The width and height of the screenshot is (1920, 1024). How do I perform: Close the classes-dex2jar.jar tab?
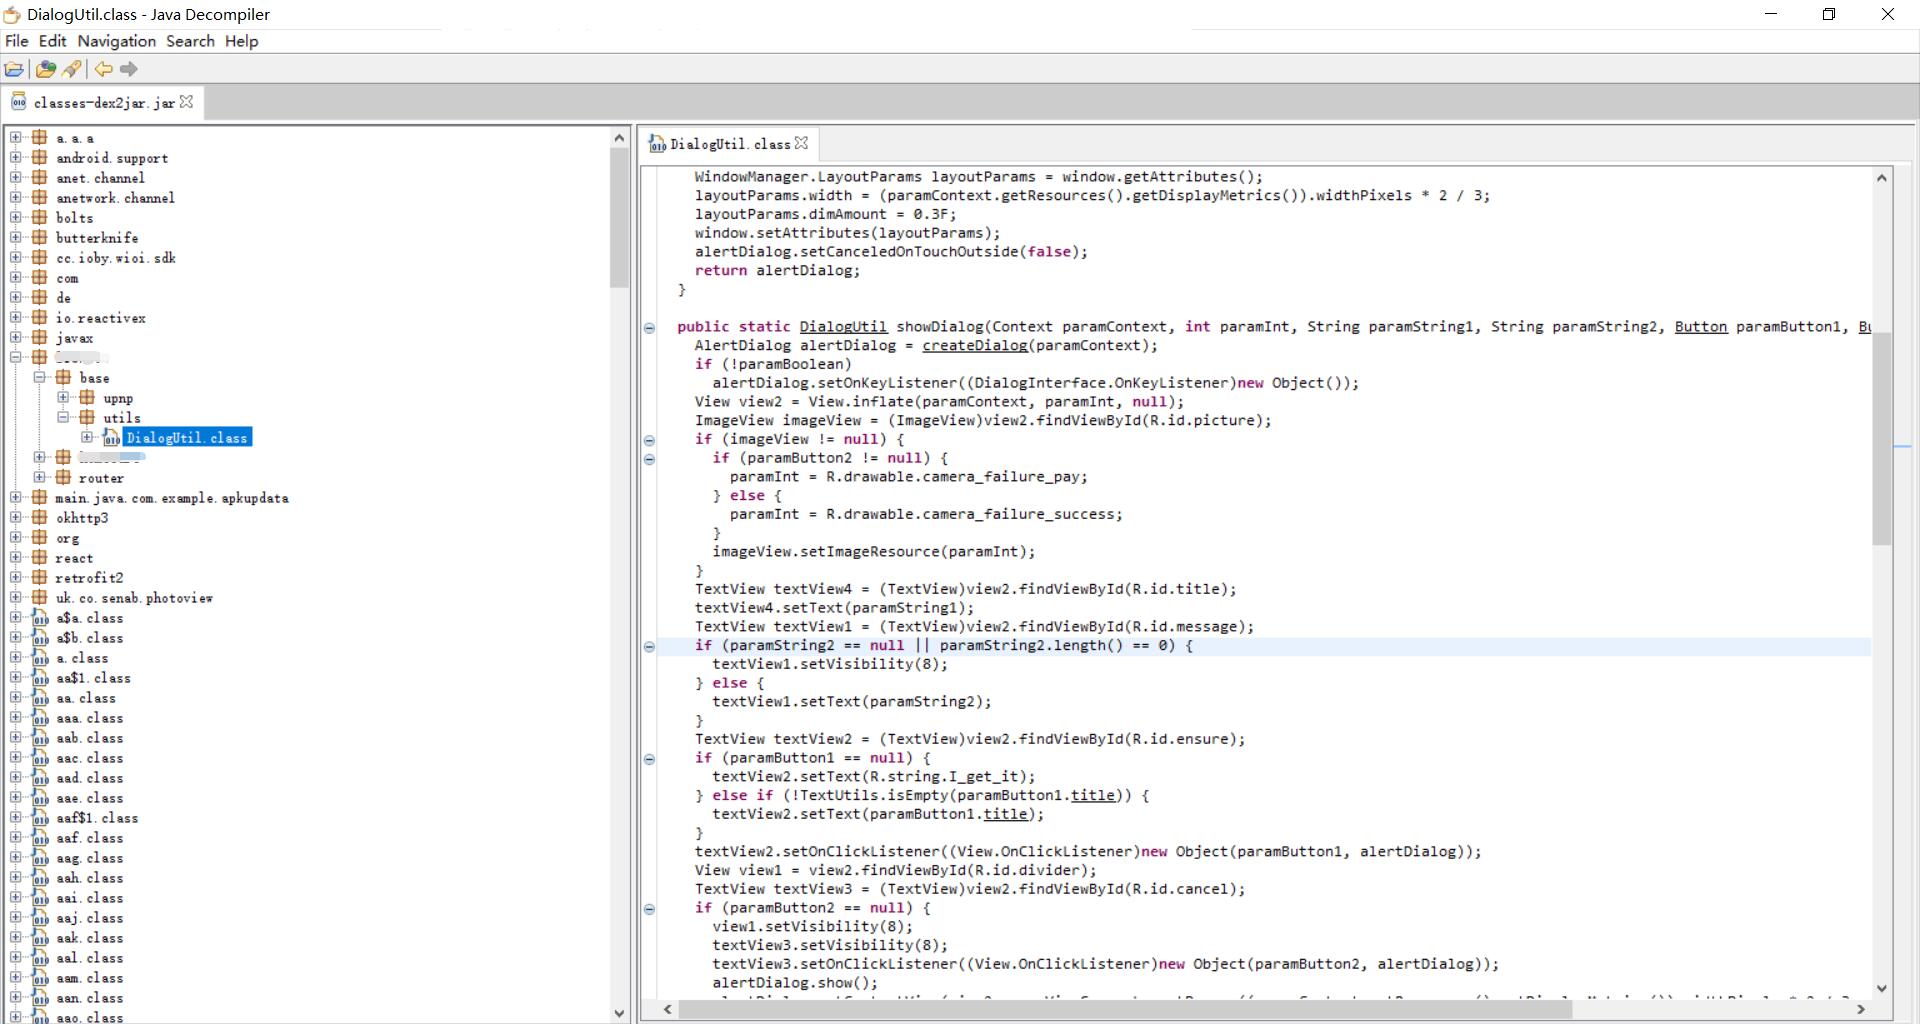(x=186, y=102)
